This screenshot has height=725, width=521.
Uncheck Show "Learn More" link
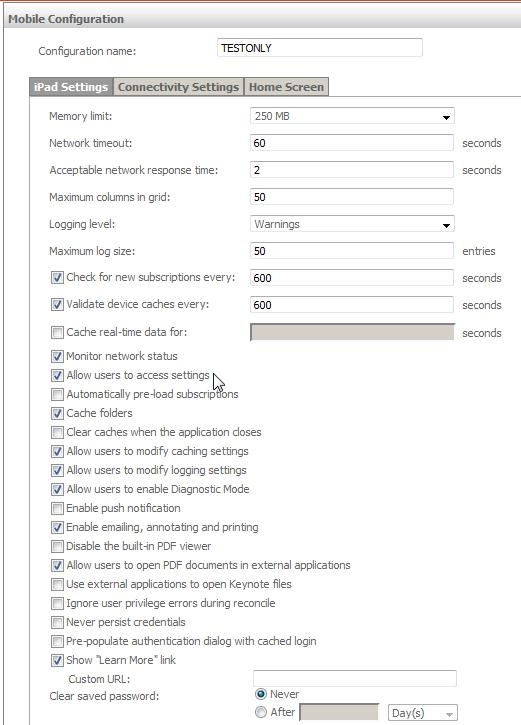click(57, 660)
